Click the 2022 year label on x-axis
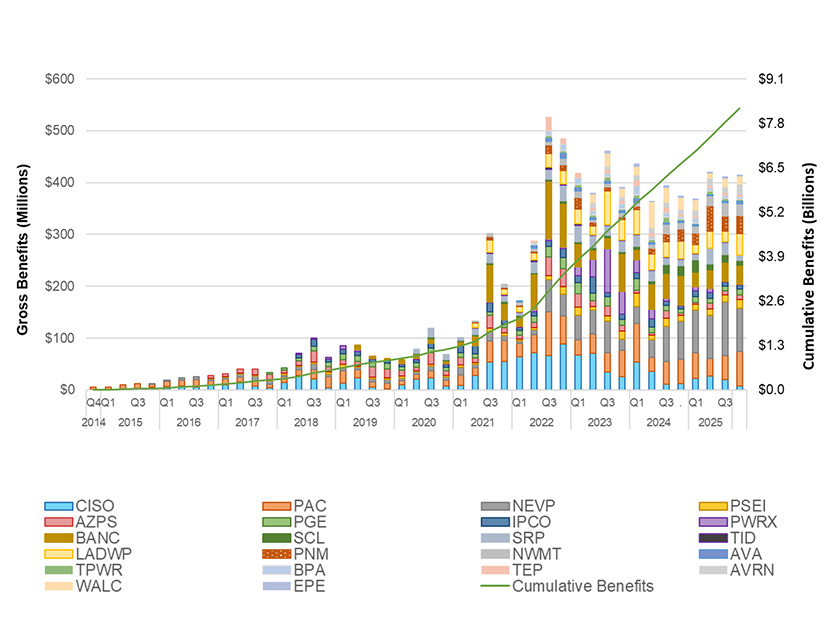Viewport: 826px width, 620px height. click(x=541, y=423)
